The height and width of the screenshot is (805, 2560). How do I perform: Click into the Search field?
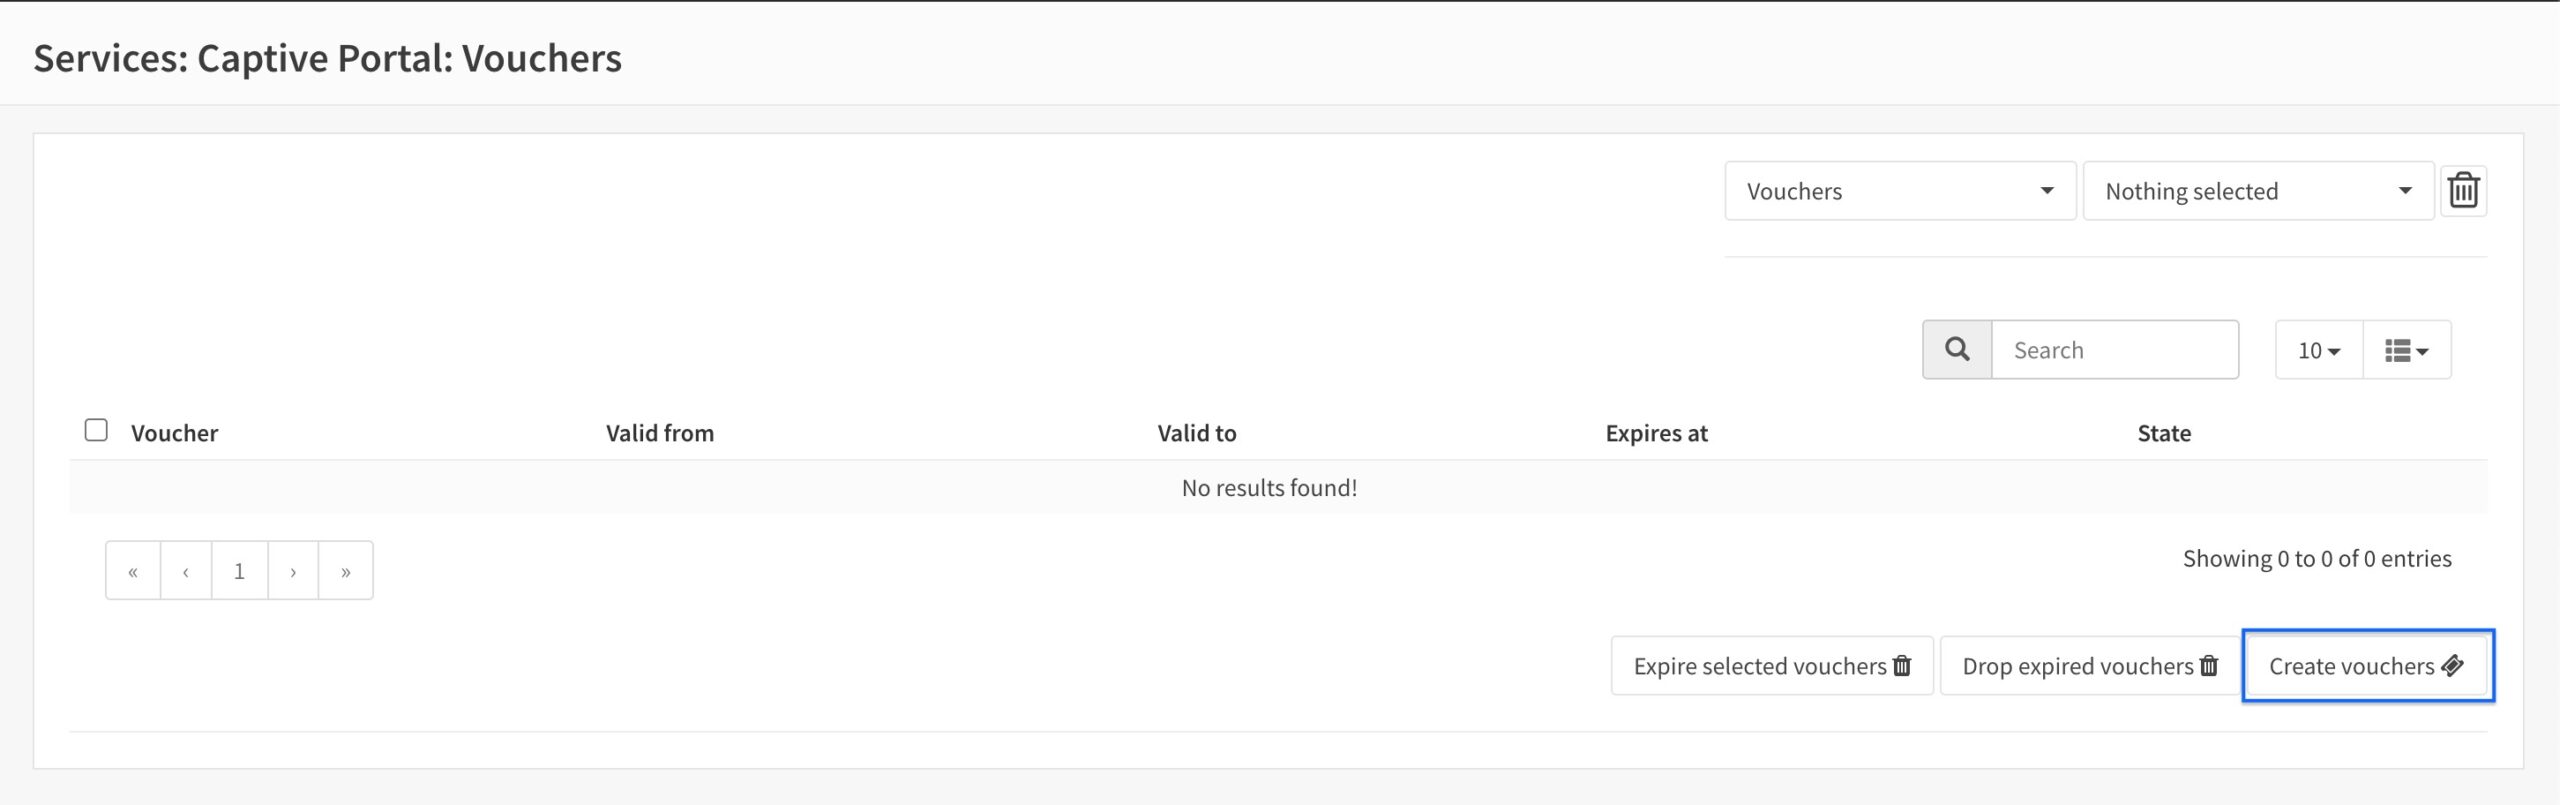coord(2115,350)
